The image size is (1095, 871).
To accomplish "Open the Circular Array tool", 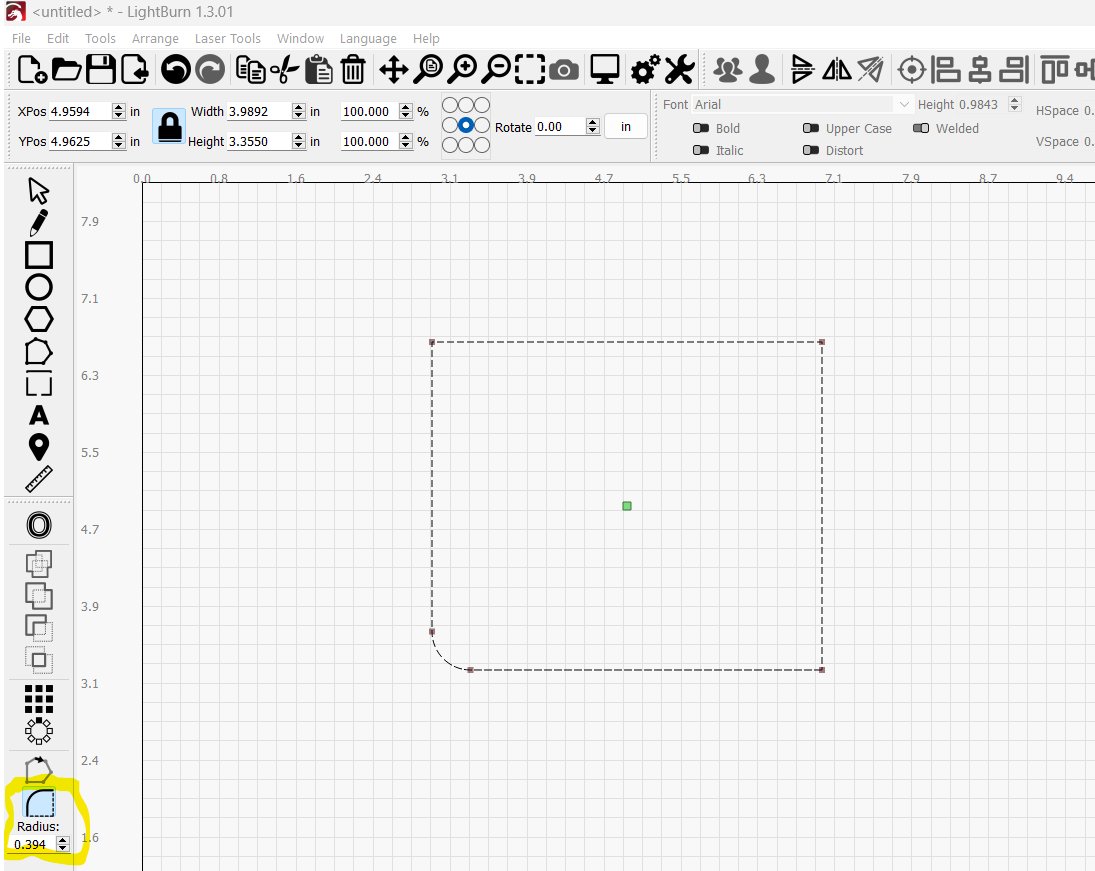I will (39, 731).
